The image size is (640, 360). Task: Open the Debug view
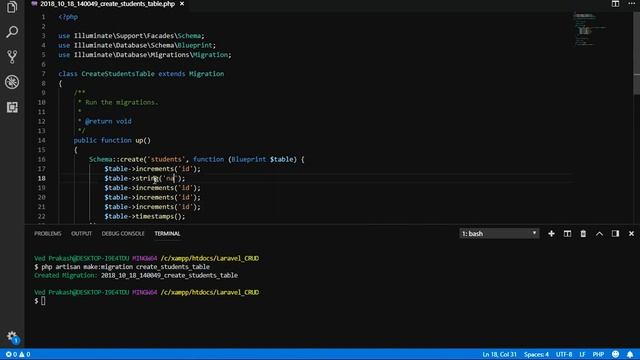12,82
